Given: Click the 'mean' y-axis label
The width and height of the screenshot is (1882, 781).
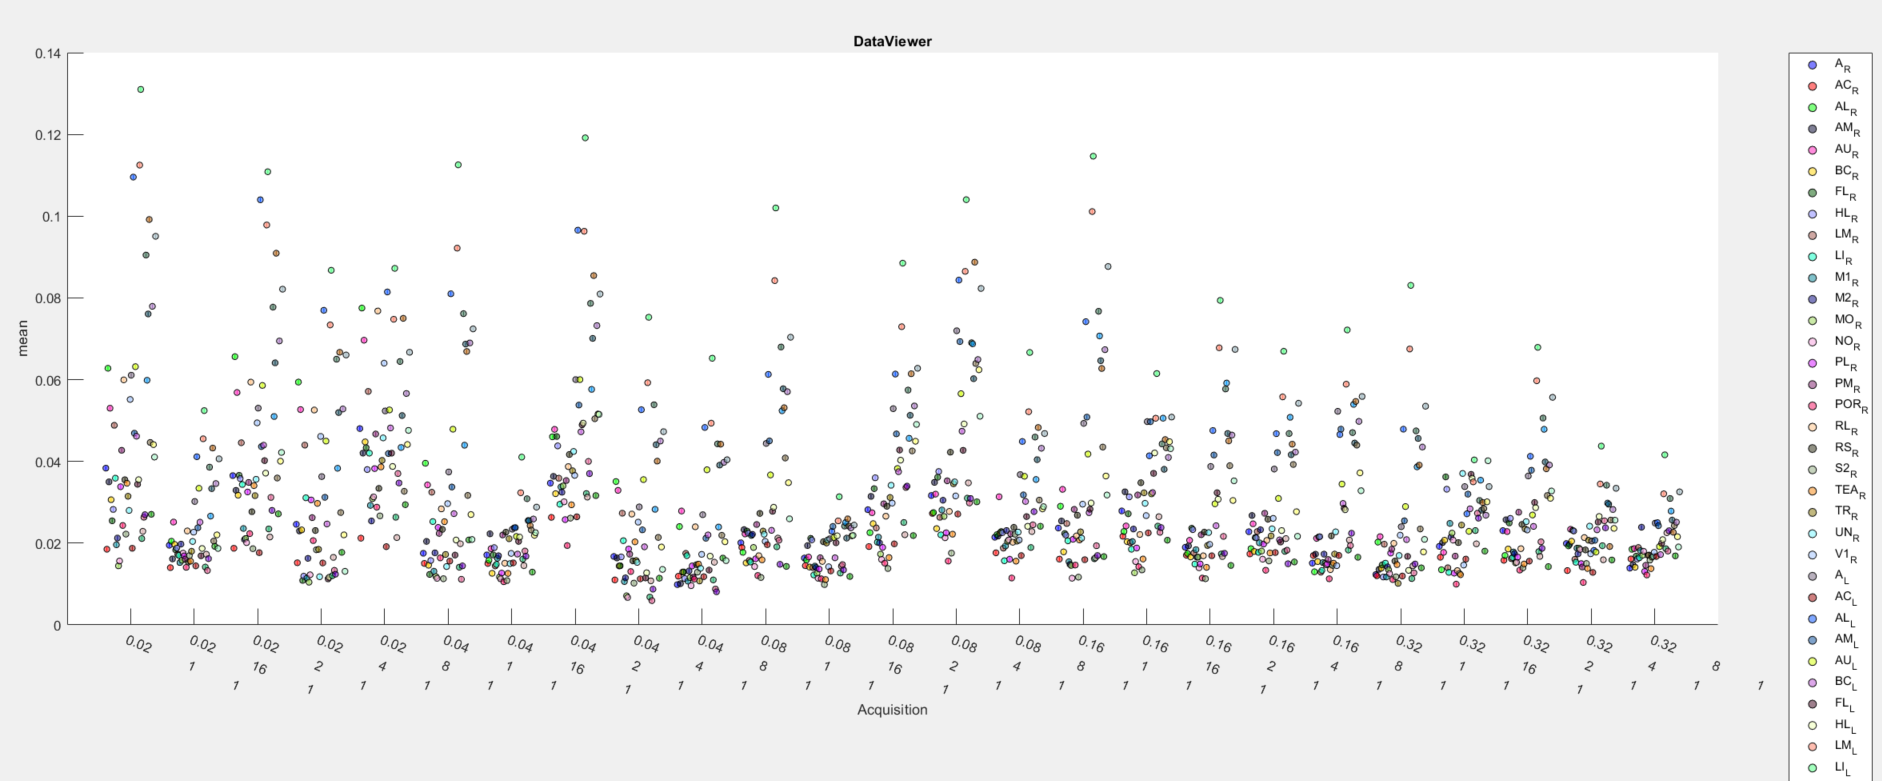Looking at the screenshot, I should pos(23,338).
